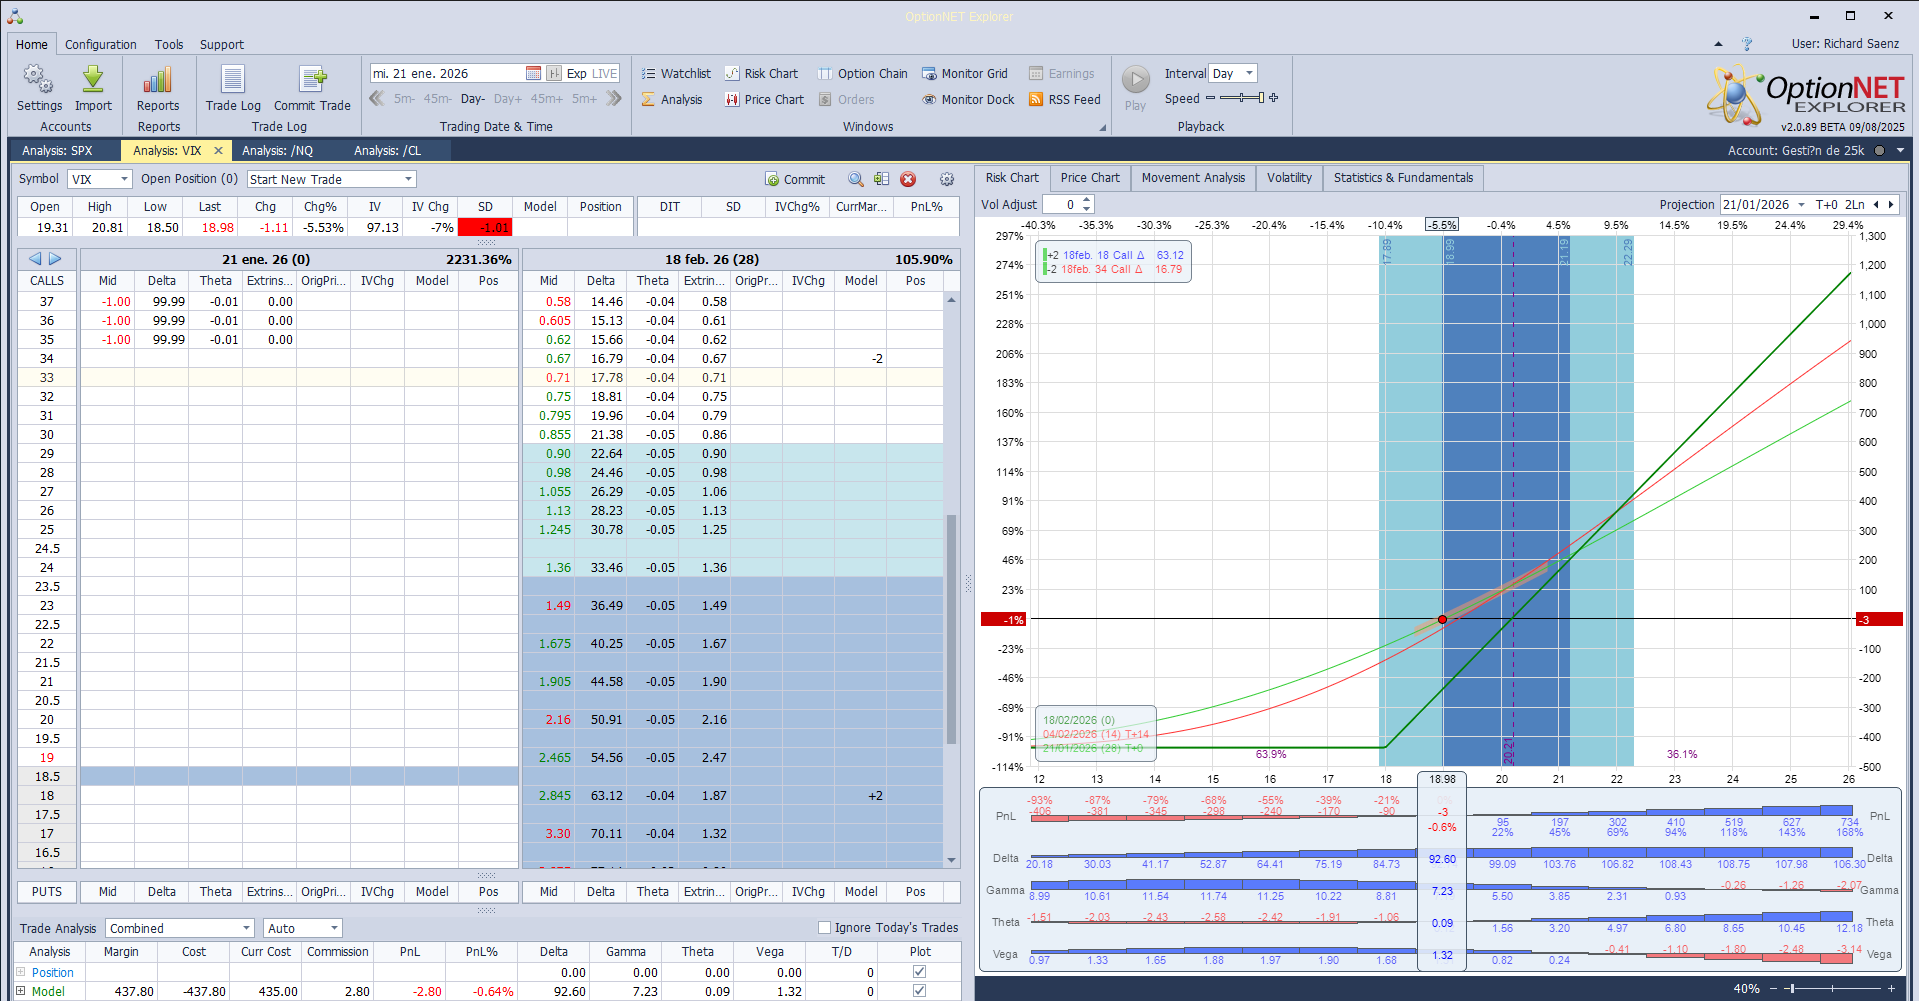This screenshot has width=1919, height=1001.
Task: Switch to the Analysis: SPX tab
Action: click(x=57, y=151)
